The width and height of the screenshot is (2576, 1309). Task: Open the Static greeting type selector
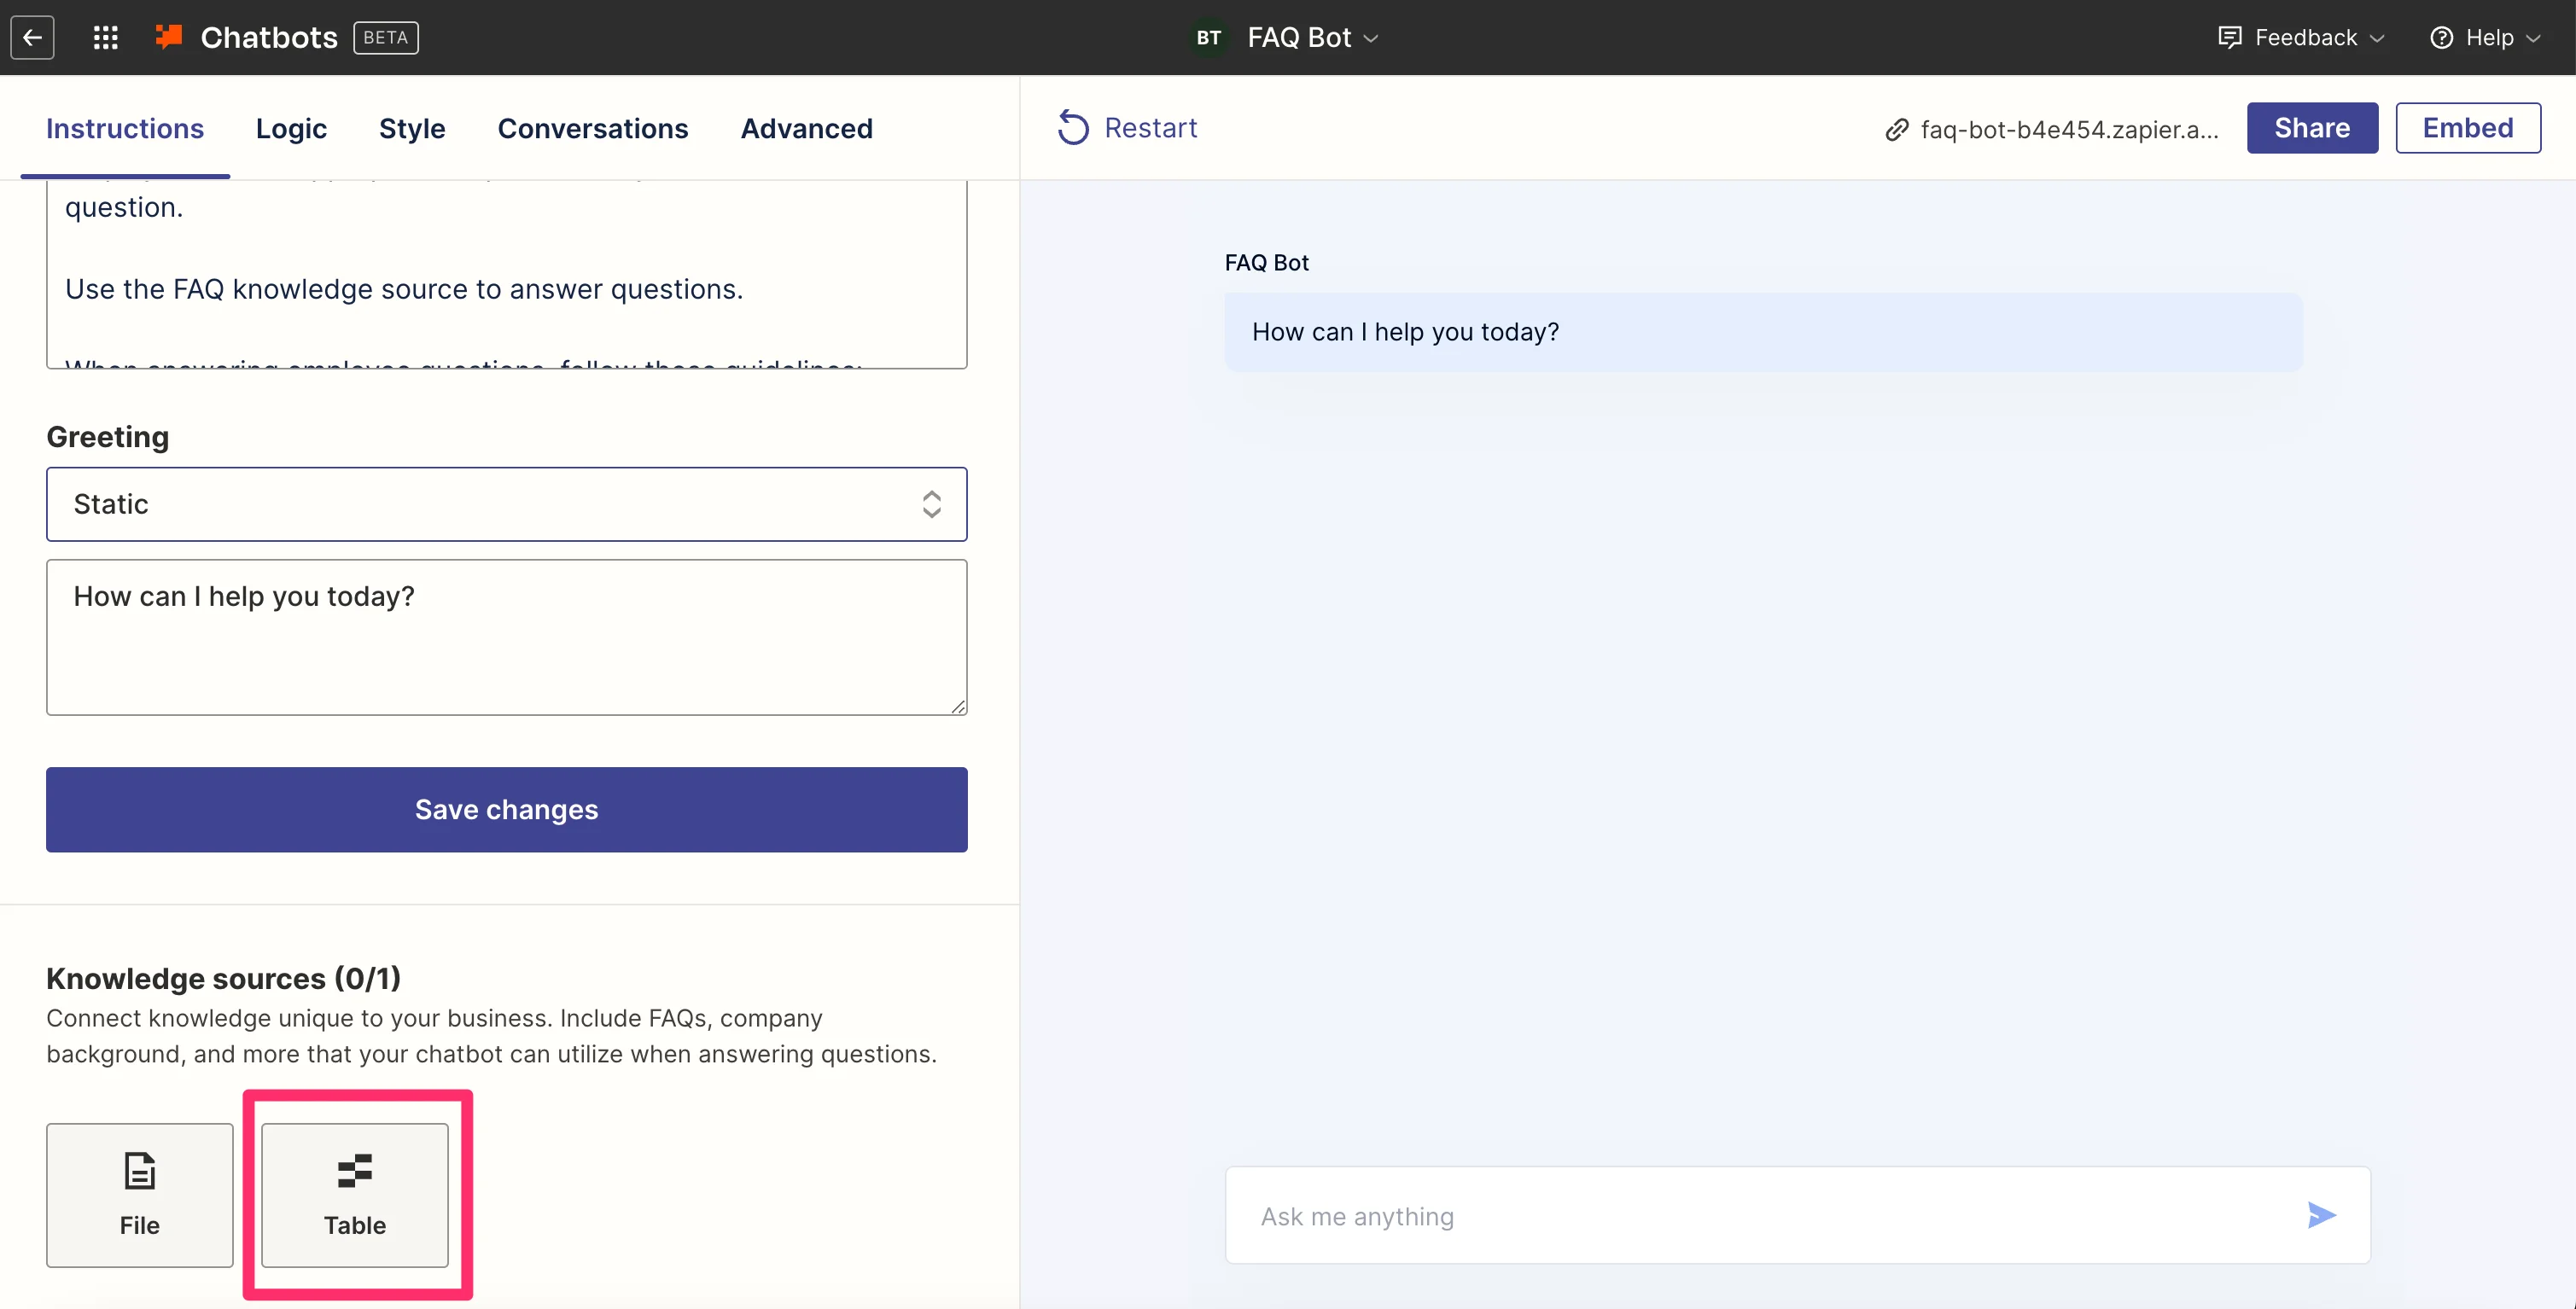[x=506, y=504]
